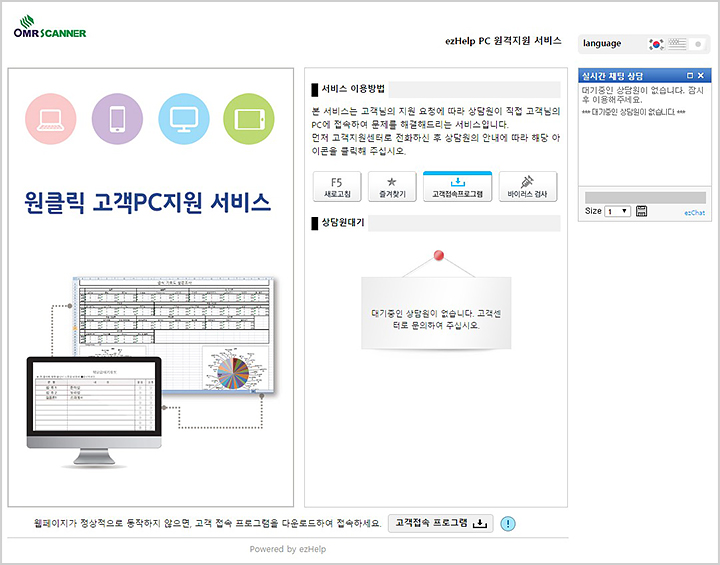Close the 실시간 채팅 상담 chat panel
The height and width of the screenshot is (565, 720).
(x=701, y=76)
